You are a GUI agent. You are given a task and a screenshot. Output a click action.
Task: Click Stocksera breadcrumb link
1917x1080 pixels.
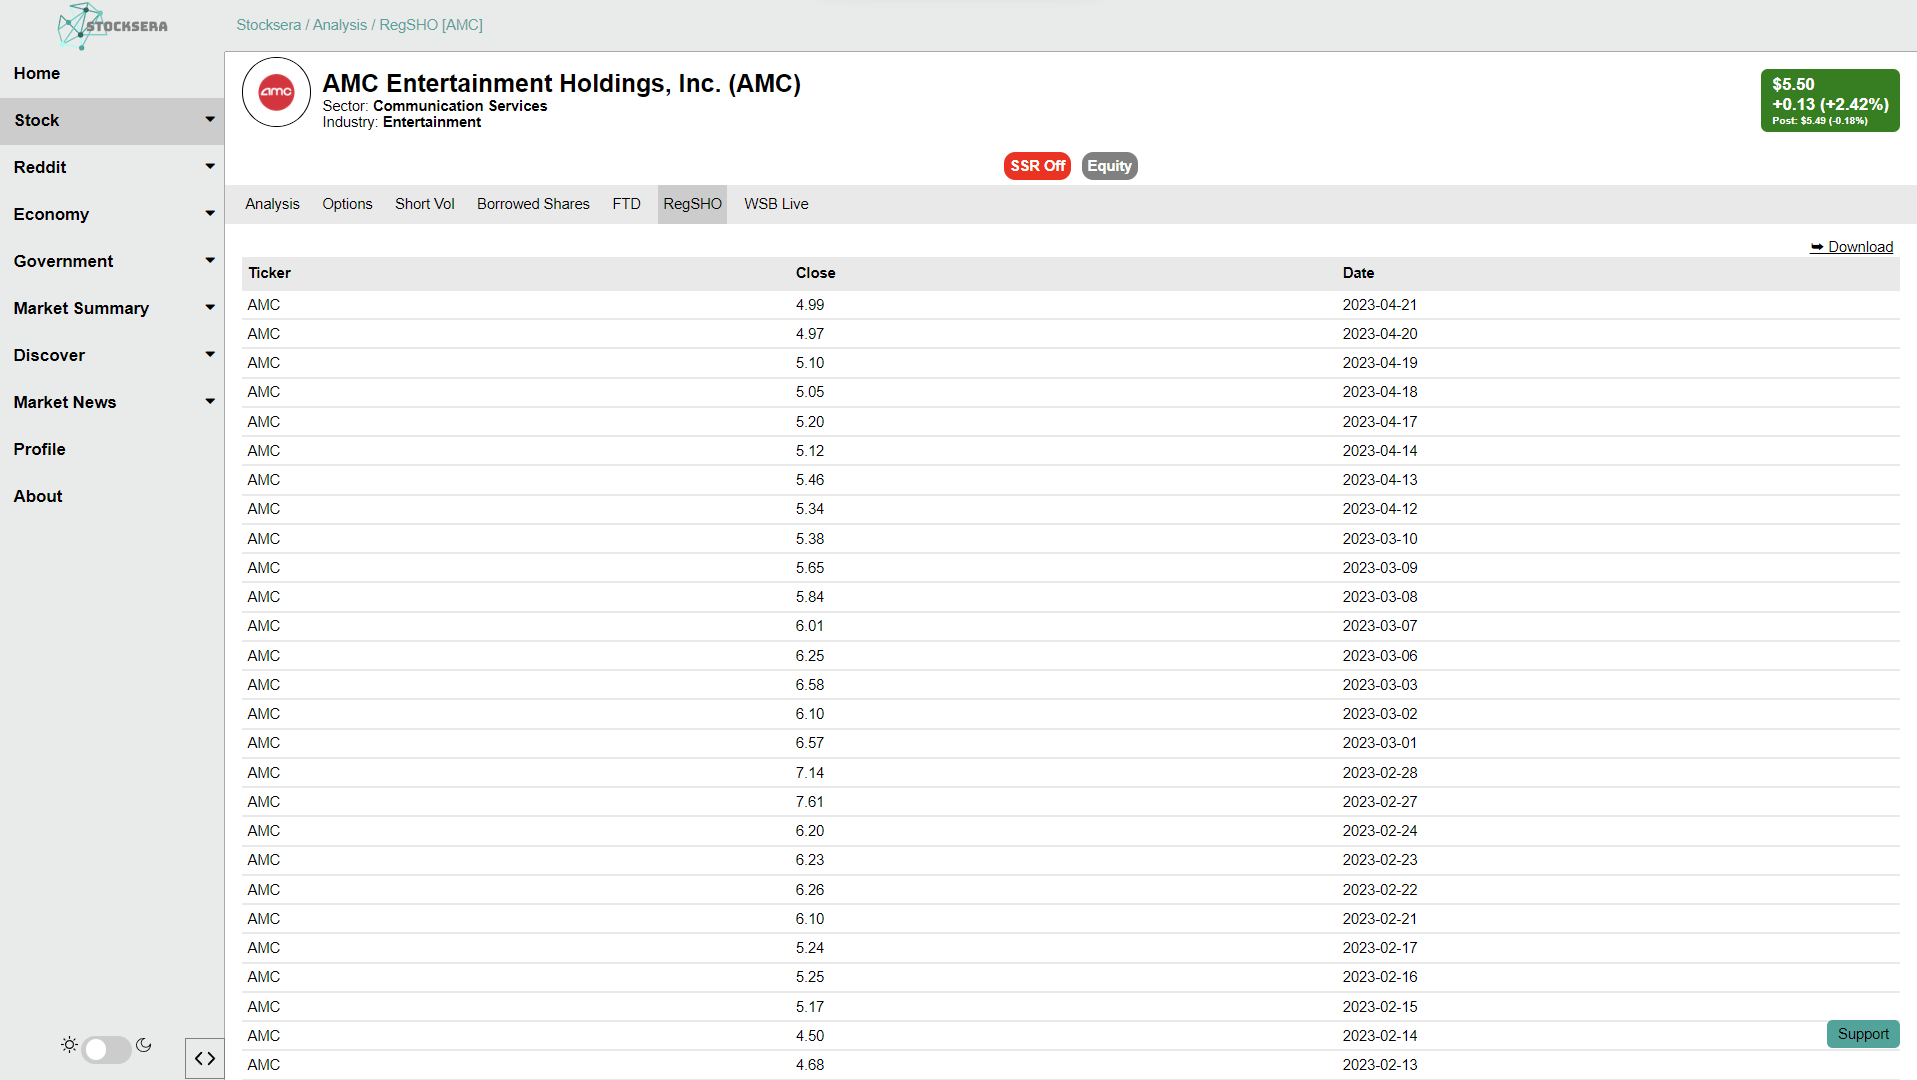268,25
